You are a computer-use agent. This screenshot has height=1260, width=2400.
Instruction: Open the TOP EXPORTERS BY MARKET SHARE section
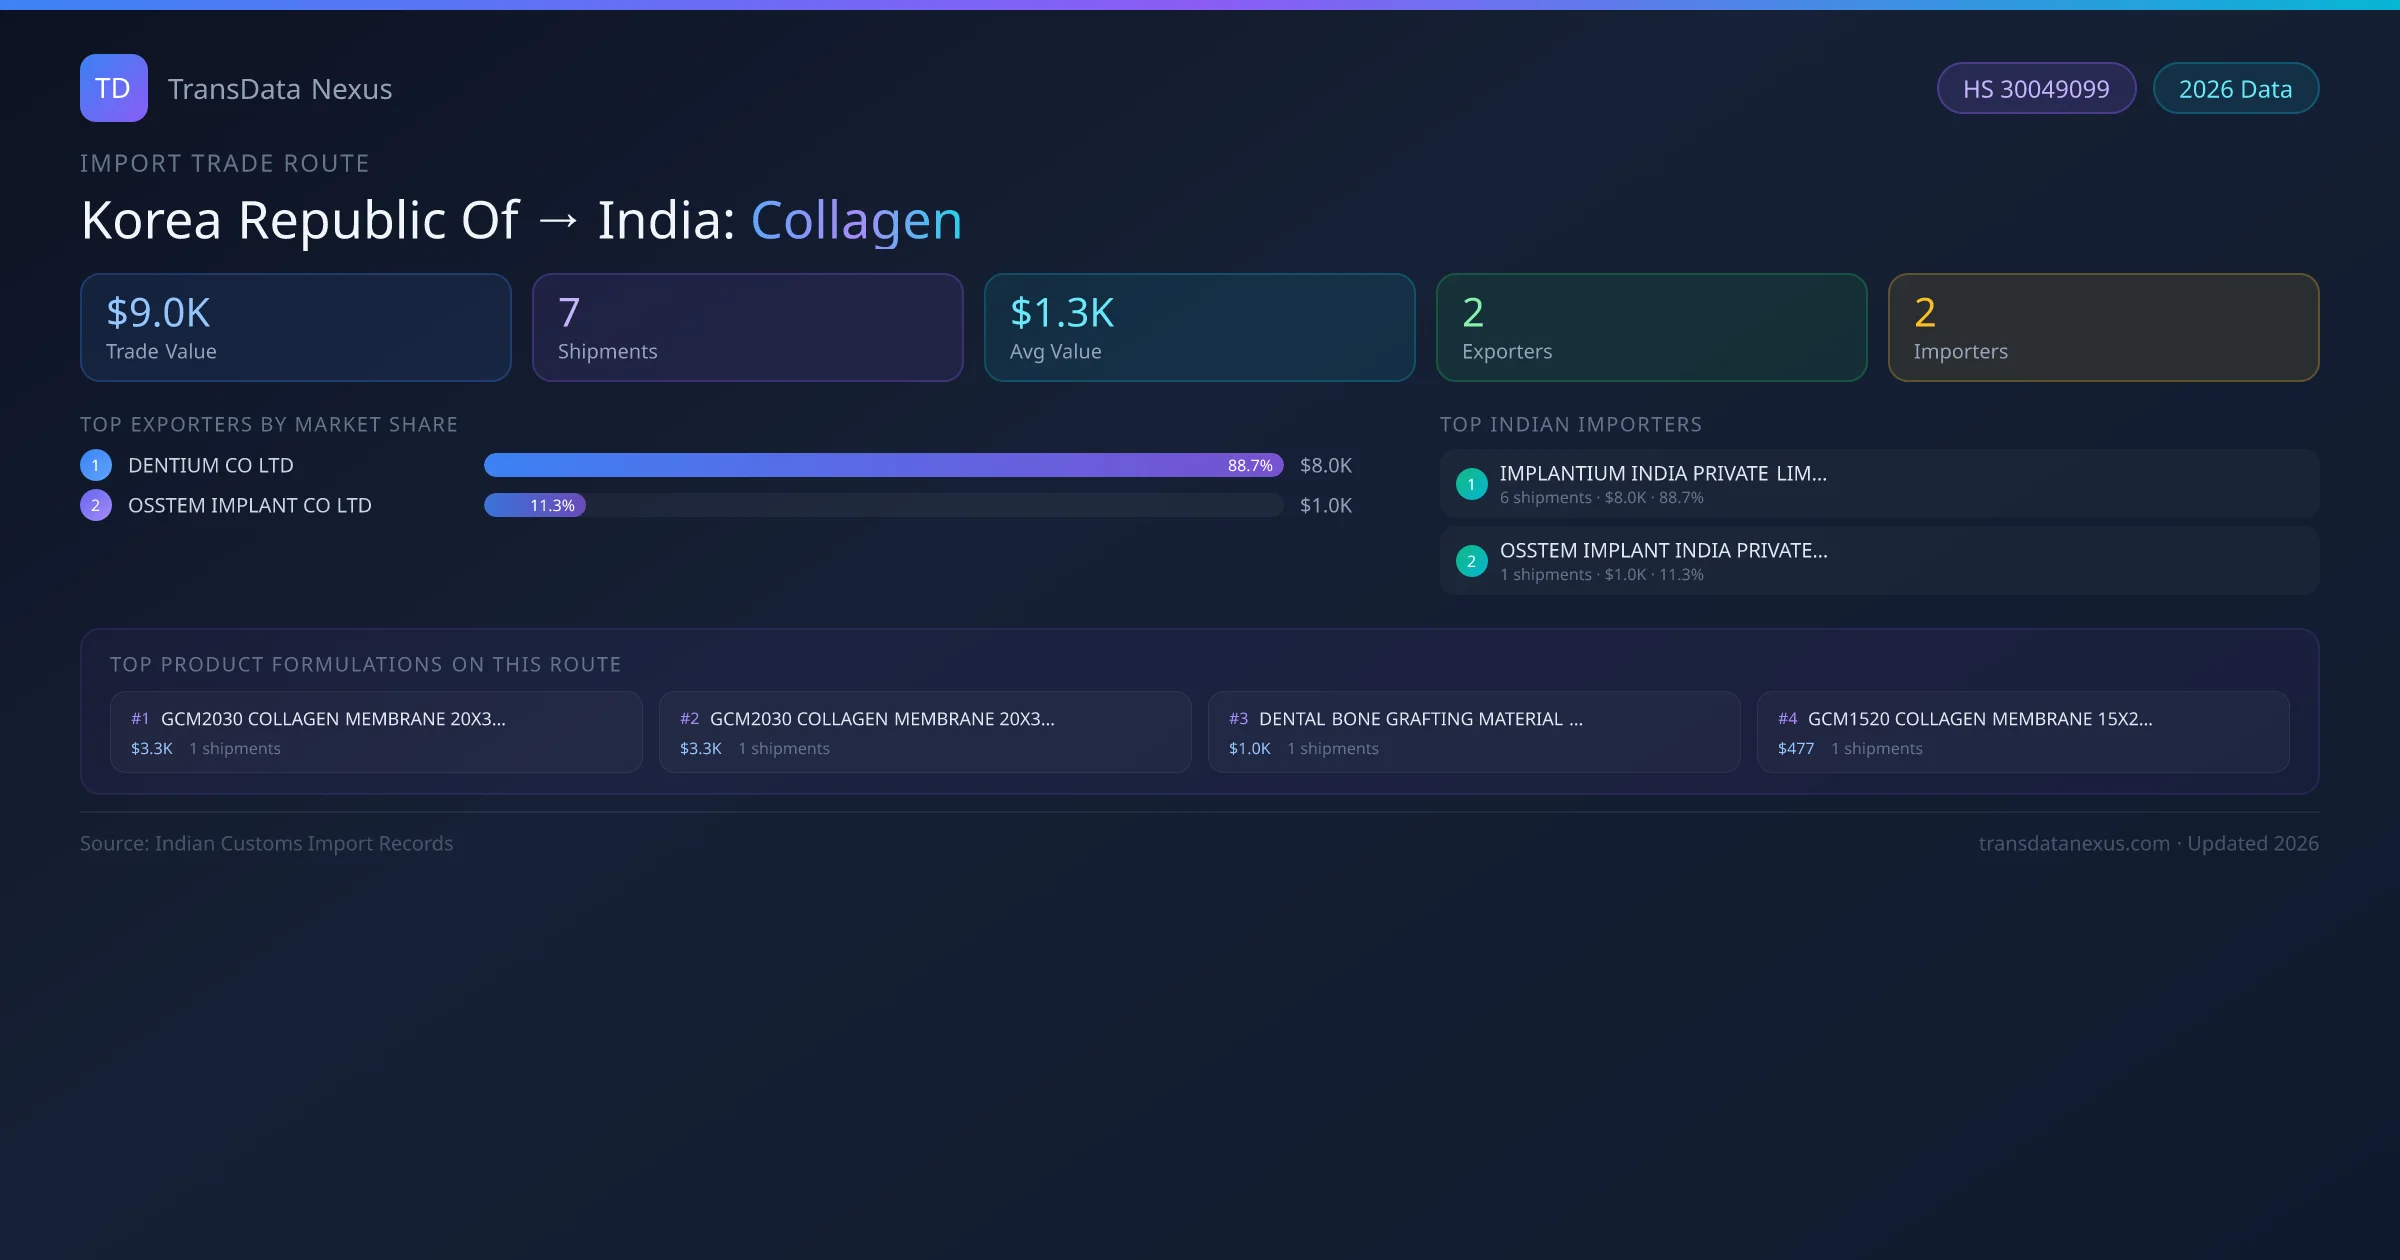point(269,424)
